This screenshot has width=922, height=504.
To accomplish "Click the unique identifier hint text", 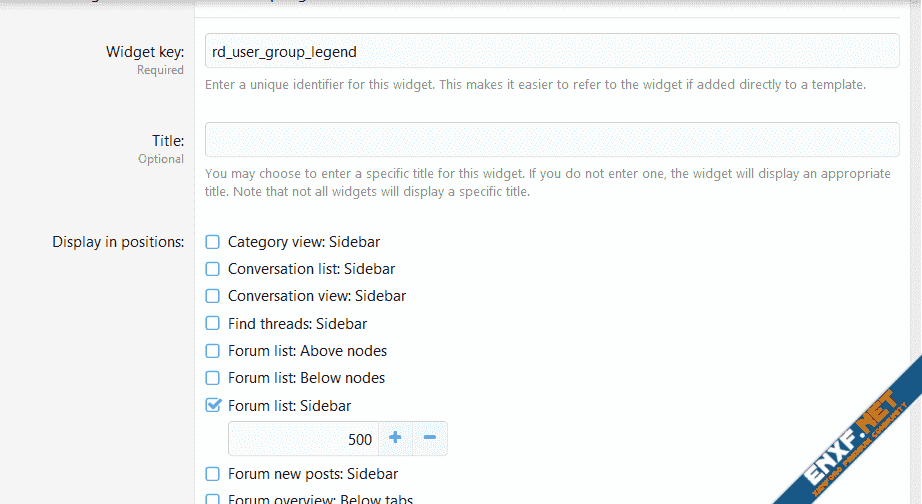I will (x=535, y=85).
